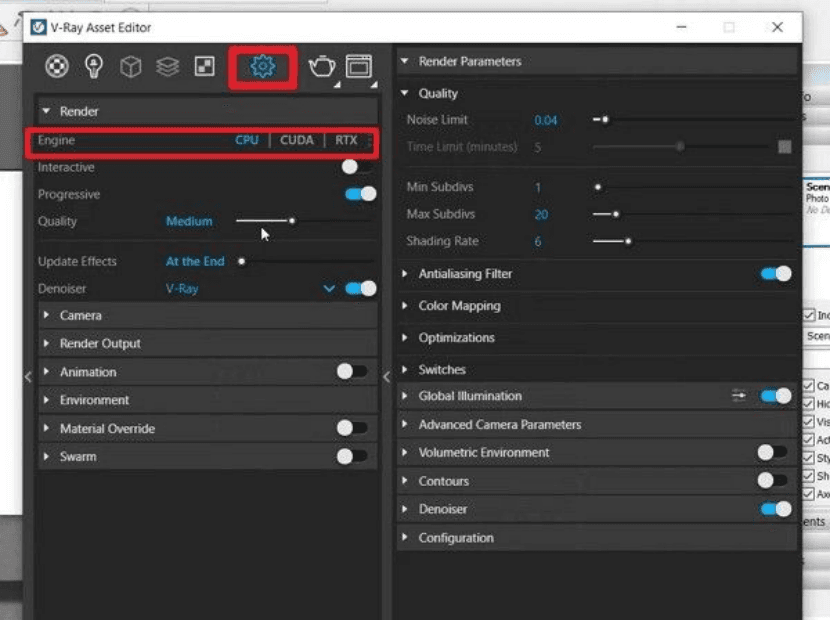Edit the Shading Rate value 6
The width and height of the screenshot is (830, 620).
(x=538, y=241)
